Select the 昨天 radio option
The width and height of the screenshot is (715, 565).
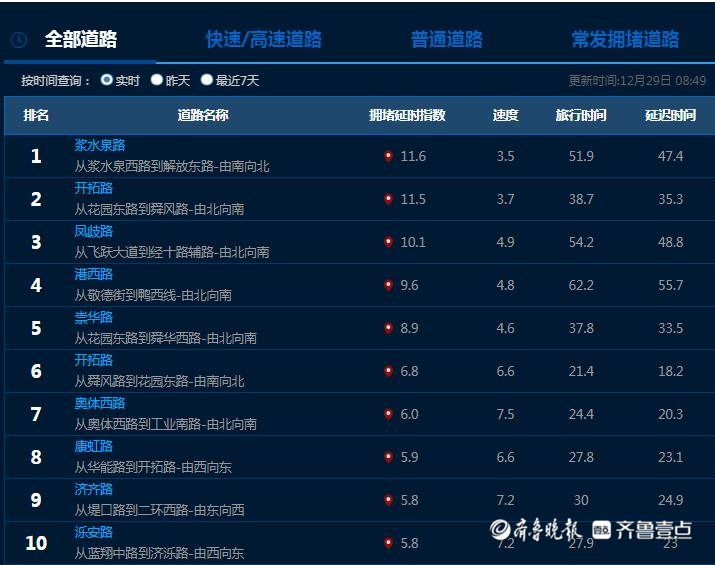tap(157, 80)
